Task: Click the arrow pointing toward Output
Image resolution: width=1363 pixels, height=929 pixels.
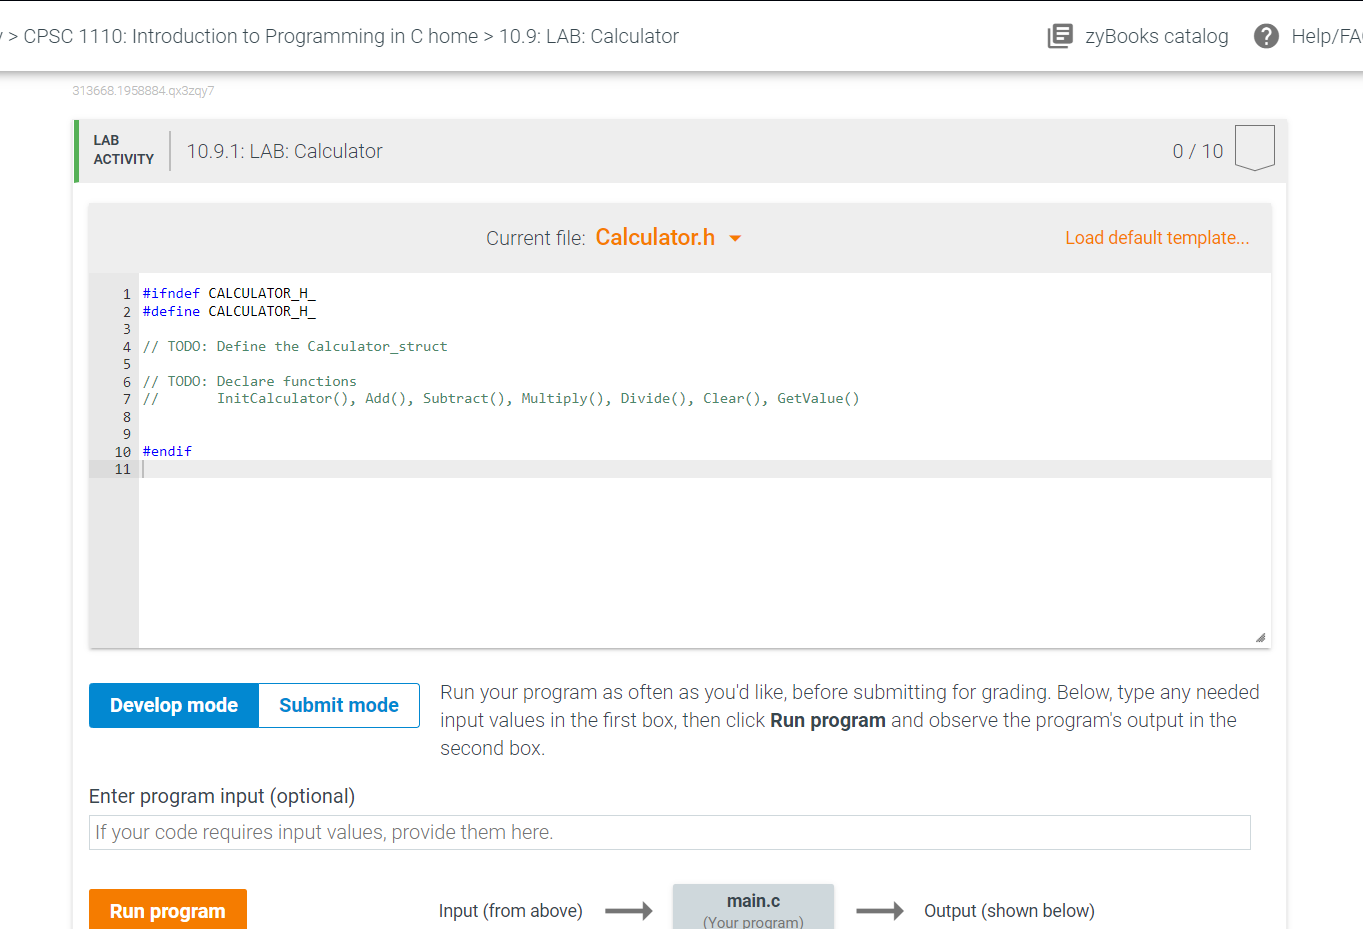Action: point(879,910)
